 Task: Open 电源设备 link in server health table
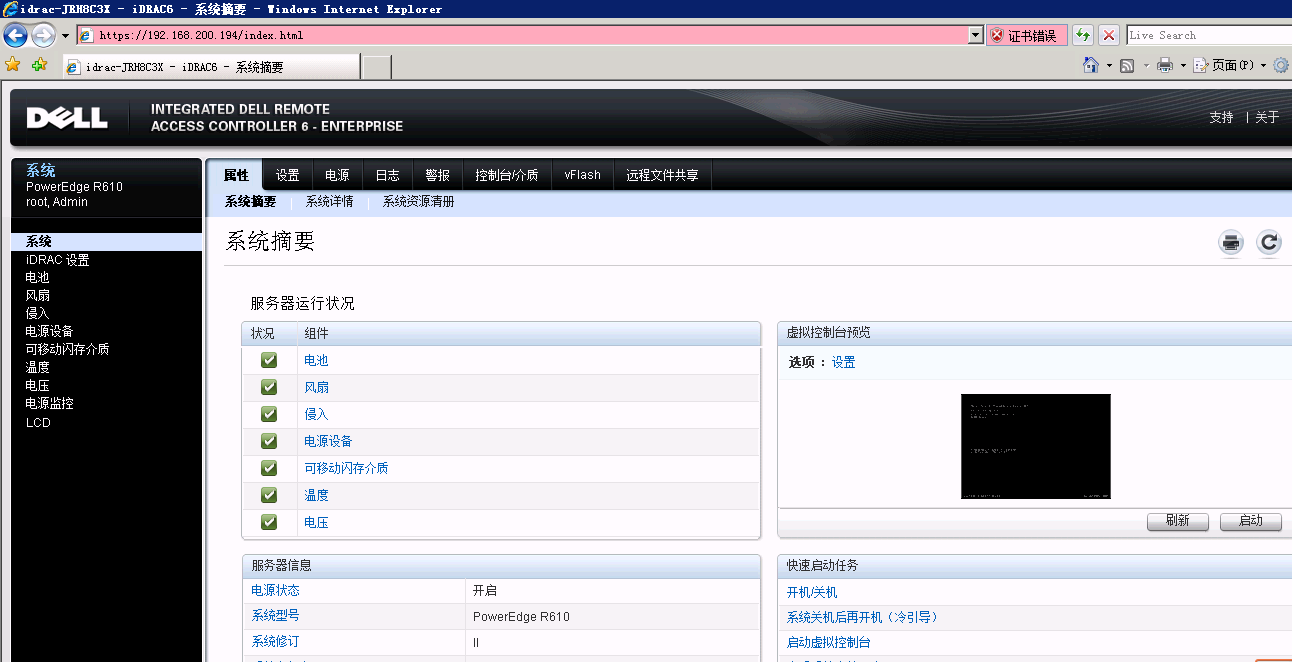(x=328, y=442)
